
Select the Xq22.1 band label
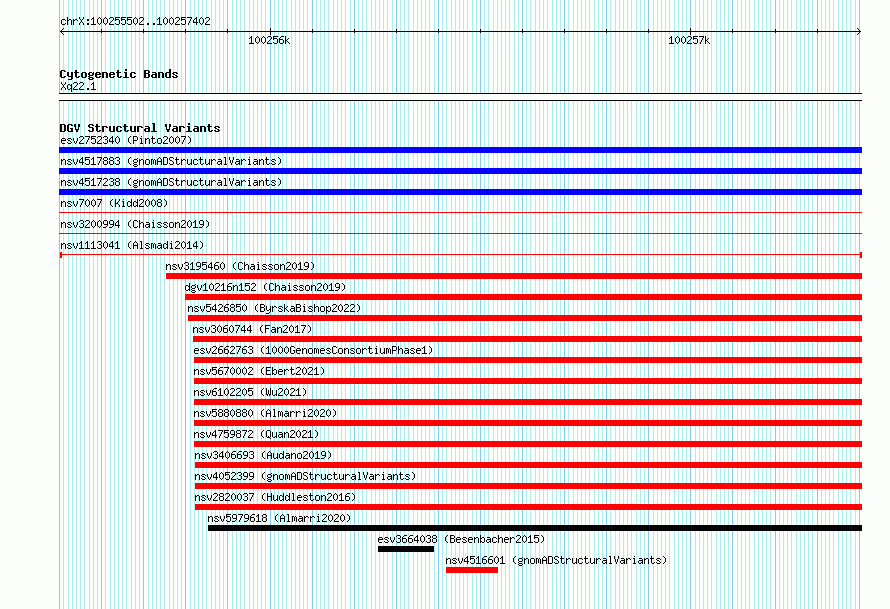point(78,86)
